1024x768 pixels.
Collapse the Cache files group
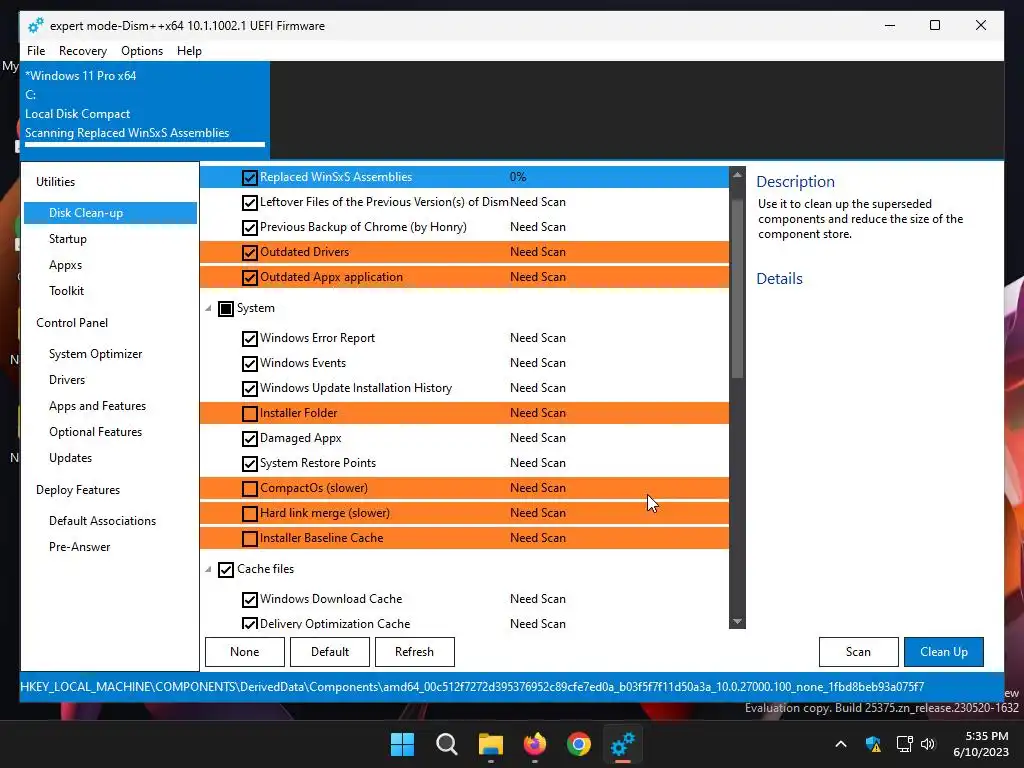(x=208, y=569)
